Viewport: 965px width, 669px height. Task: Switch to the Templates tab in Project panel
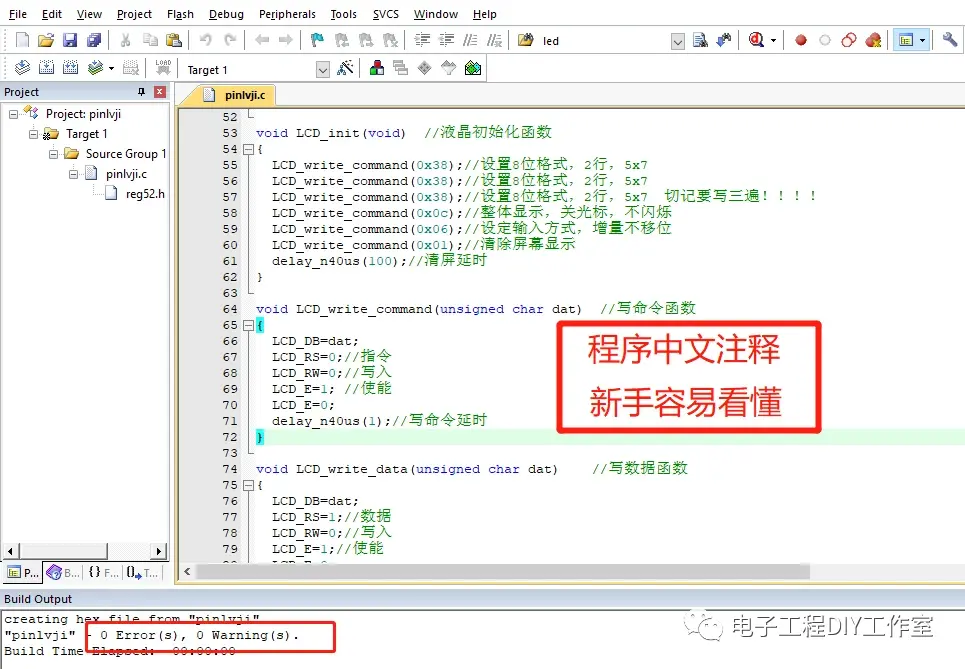(x=142, y=572)
